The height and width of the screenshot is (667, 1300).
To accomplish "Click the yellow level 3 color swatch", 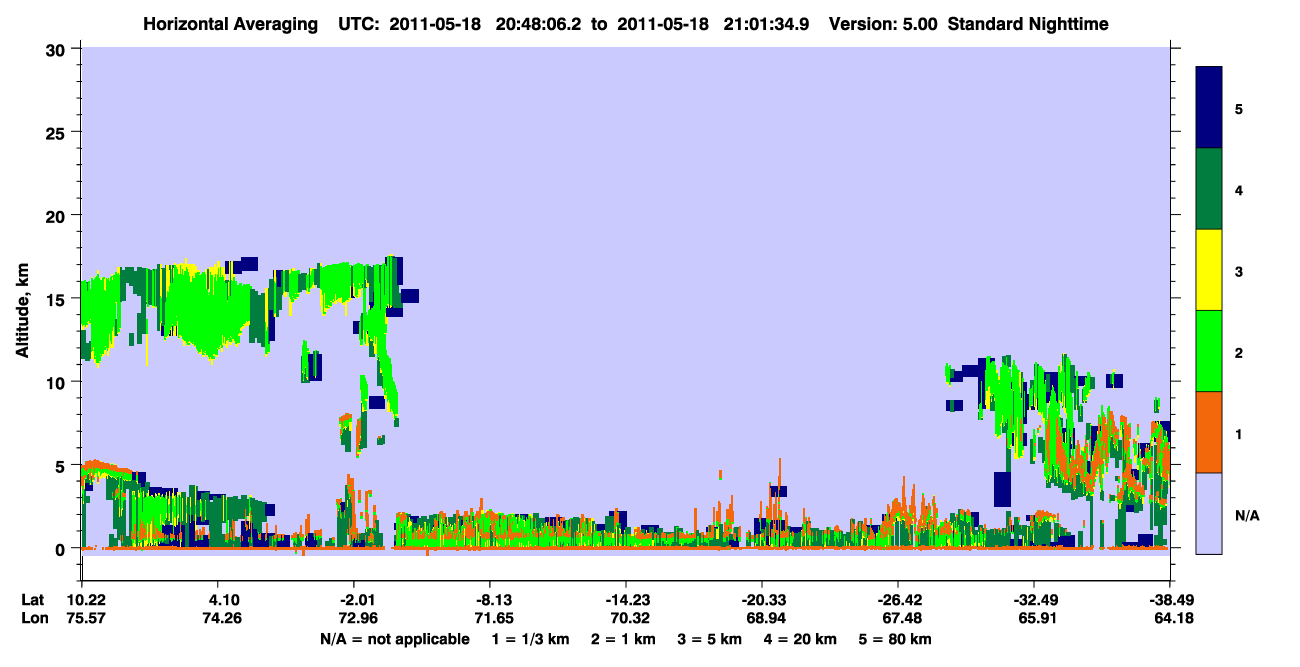I will [1209, 270].
